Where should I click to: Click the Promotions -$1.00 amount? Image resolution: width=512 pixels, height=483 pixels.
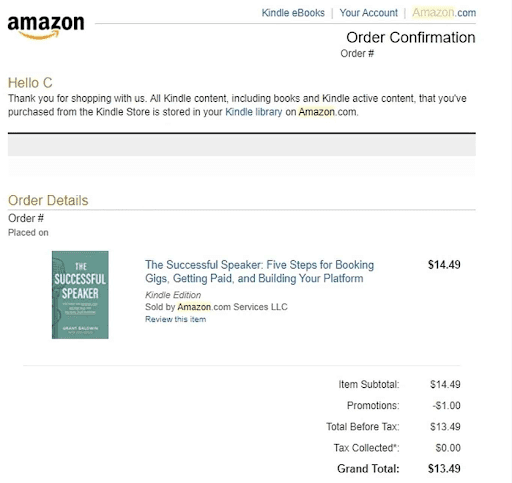click(x=446, y=405)
